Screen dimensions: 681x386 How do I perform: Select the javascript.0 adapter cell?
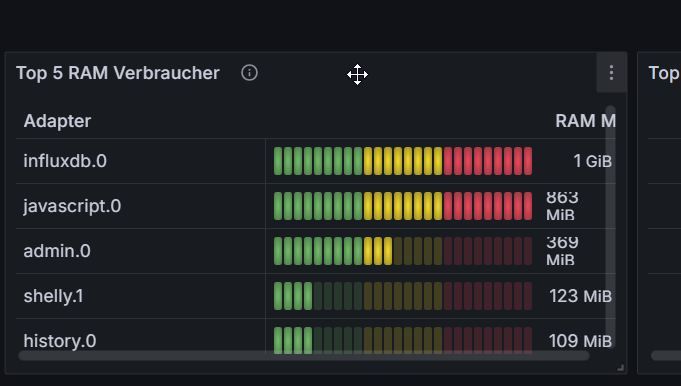(141, 206)
